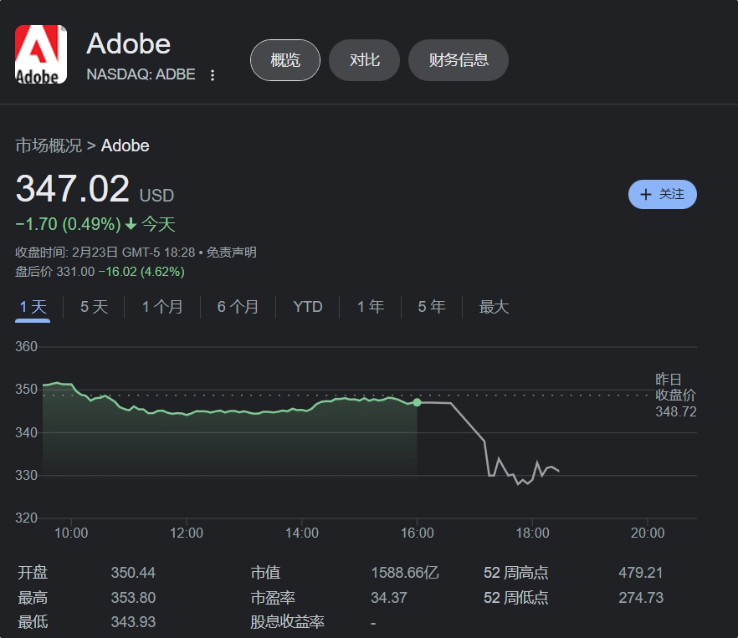Click the 347.02 price value
The image size is (739, 638).
tap(73, 189)
